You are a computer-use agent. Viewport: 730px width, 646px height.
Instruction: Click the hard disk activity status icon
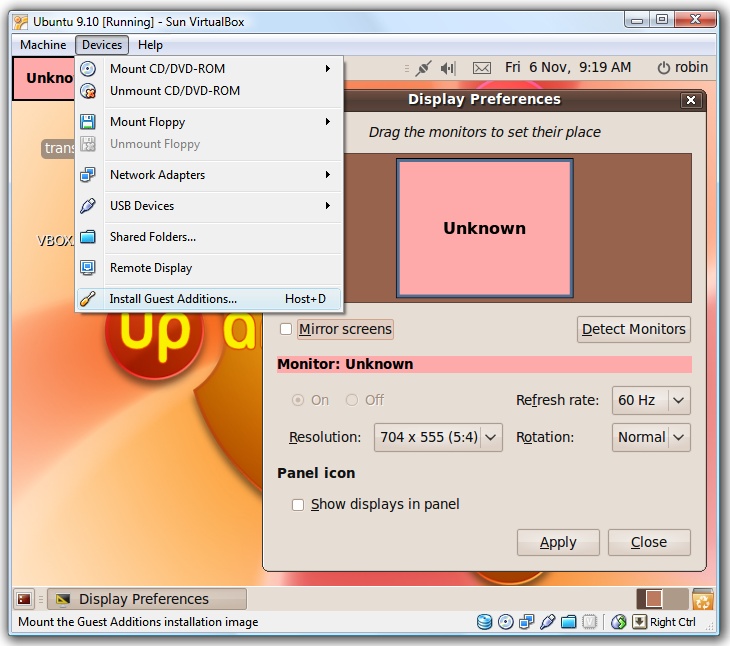(x=485, y=622)
